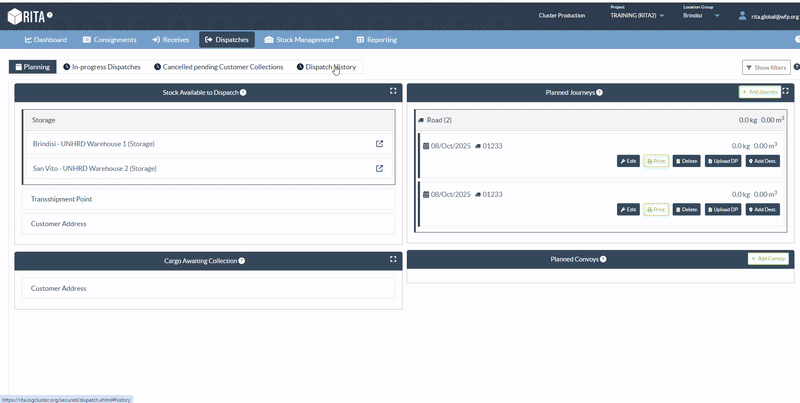This screenshot has width=800, height=403.
Task: Switch to In-progress Dispatches tab
Action: (x=101, y=67)
